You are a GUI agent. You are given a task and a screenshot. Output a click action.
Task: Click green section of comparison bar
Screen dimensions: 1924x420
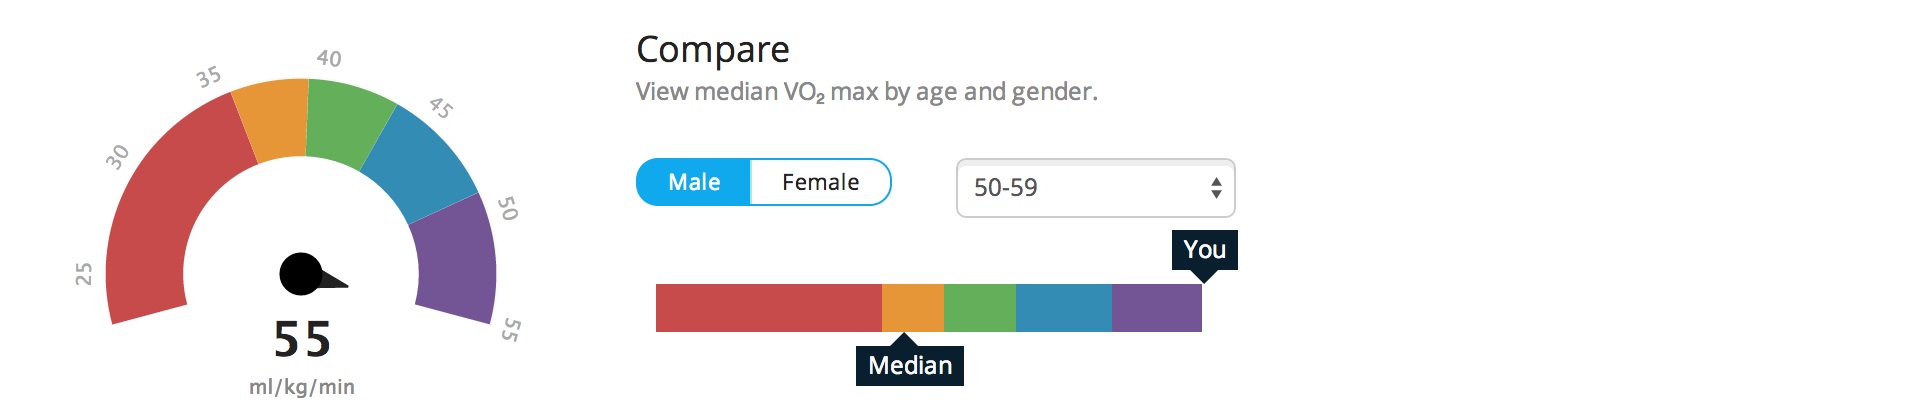click(979, 308)
